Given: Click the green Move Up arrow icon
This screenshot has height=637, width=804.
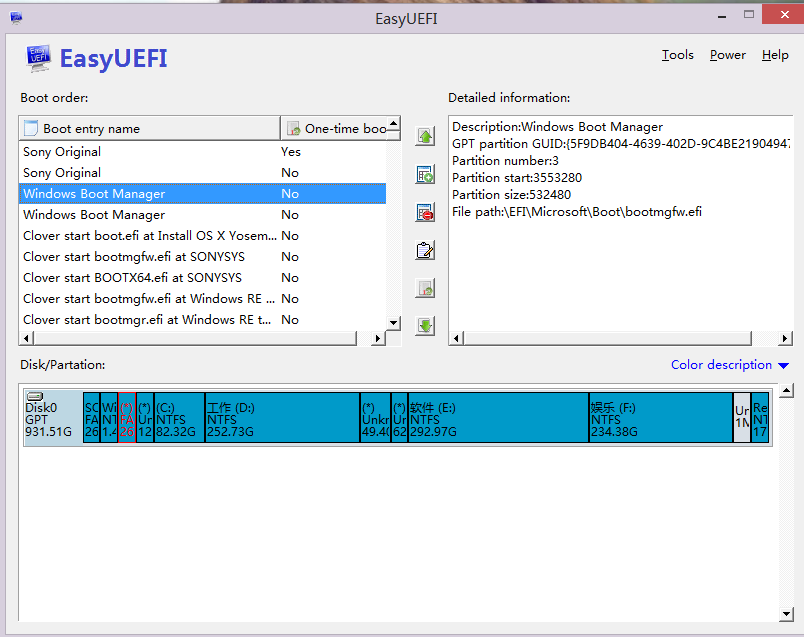Looking at the screenshot, I should (425, 136).
